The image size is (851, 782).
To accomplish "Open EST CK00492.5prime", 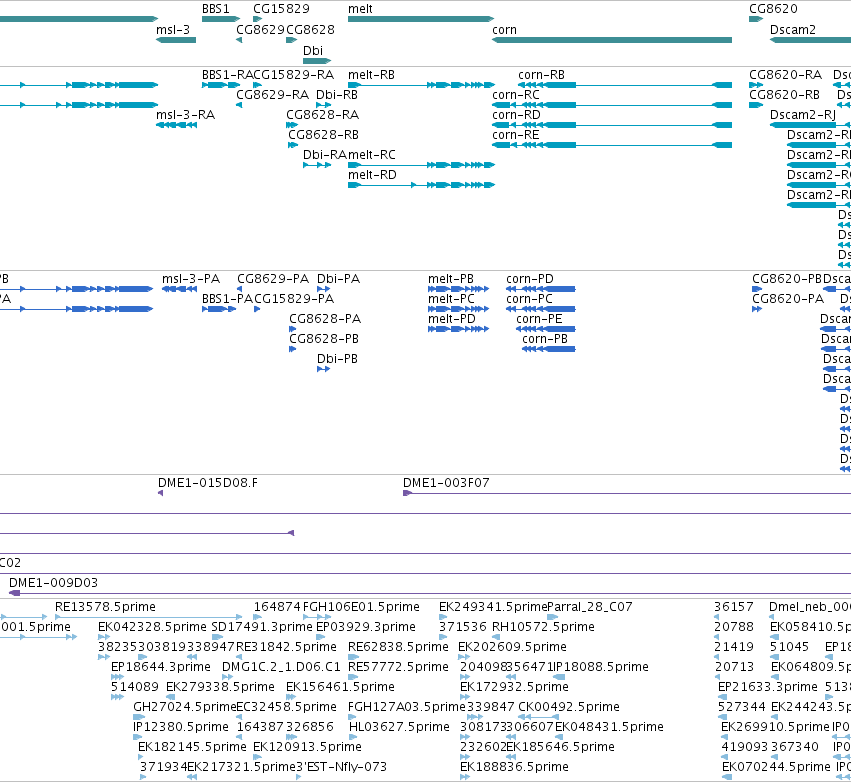I will pyautogui.click(x=569, y=707).
